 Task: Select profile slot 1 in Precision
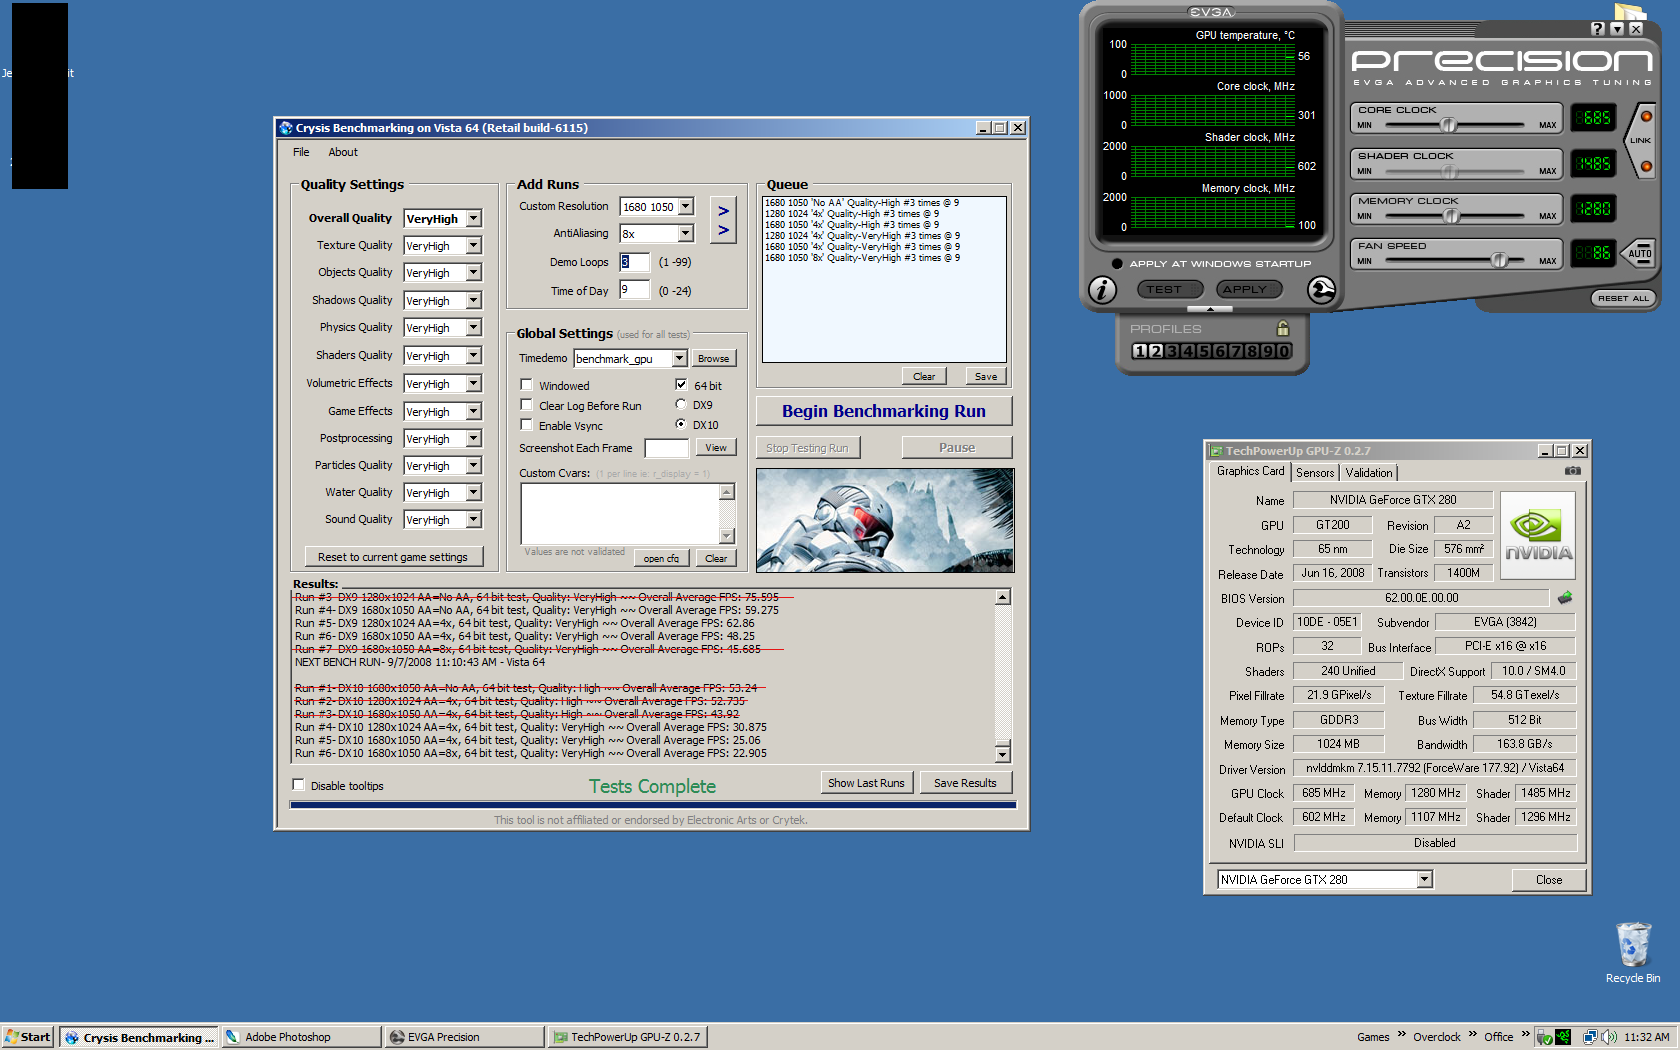1139,351
